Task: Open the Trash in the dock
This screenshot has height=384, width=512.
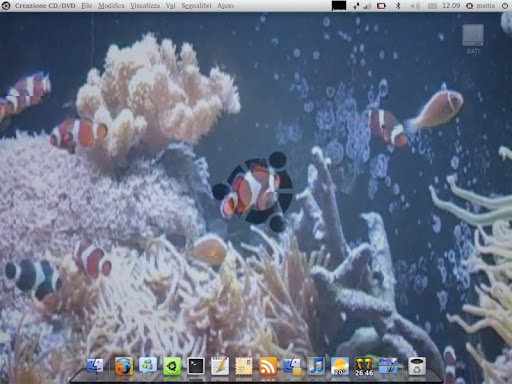Action: tap(417, 366)
